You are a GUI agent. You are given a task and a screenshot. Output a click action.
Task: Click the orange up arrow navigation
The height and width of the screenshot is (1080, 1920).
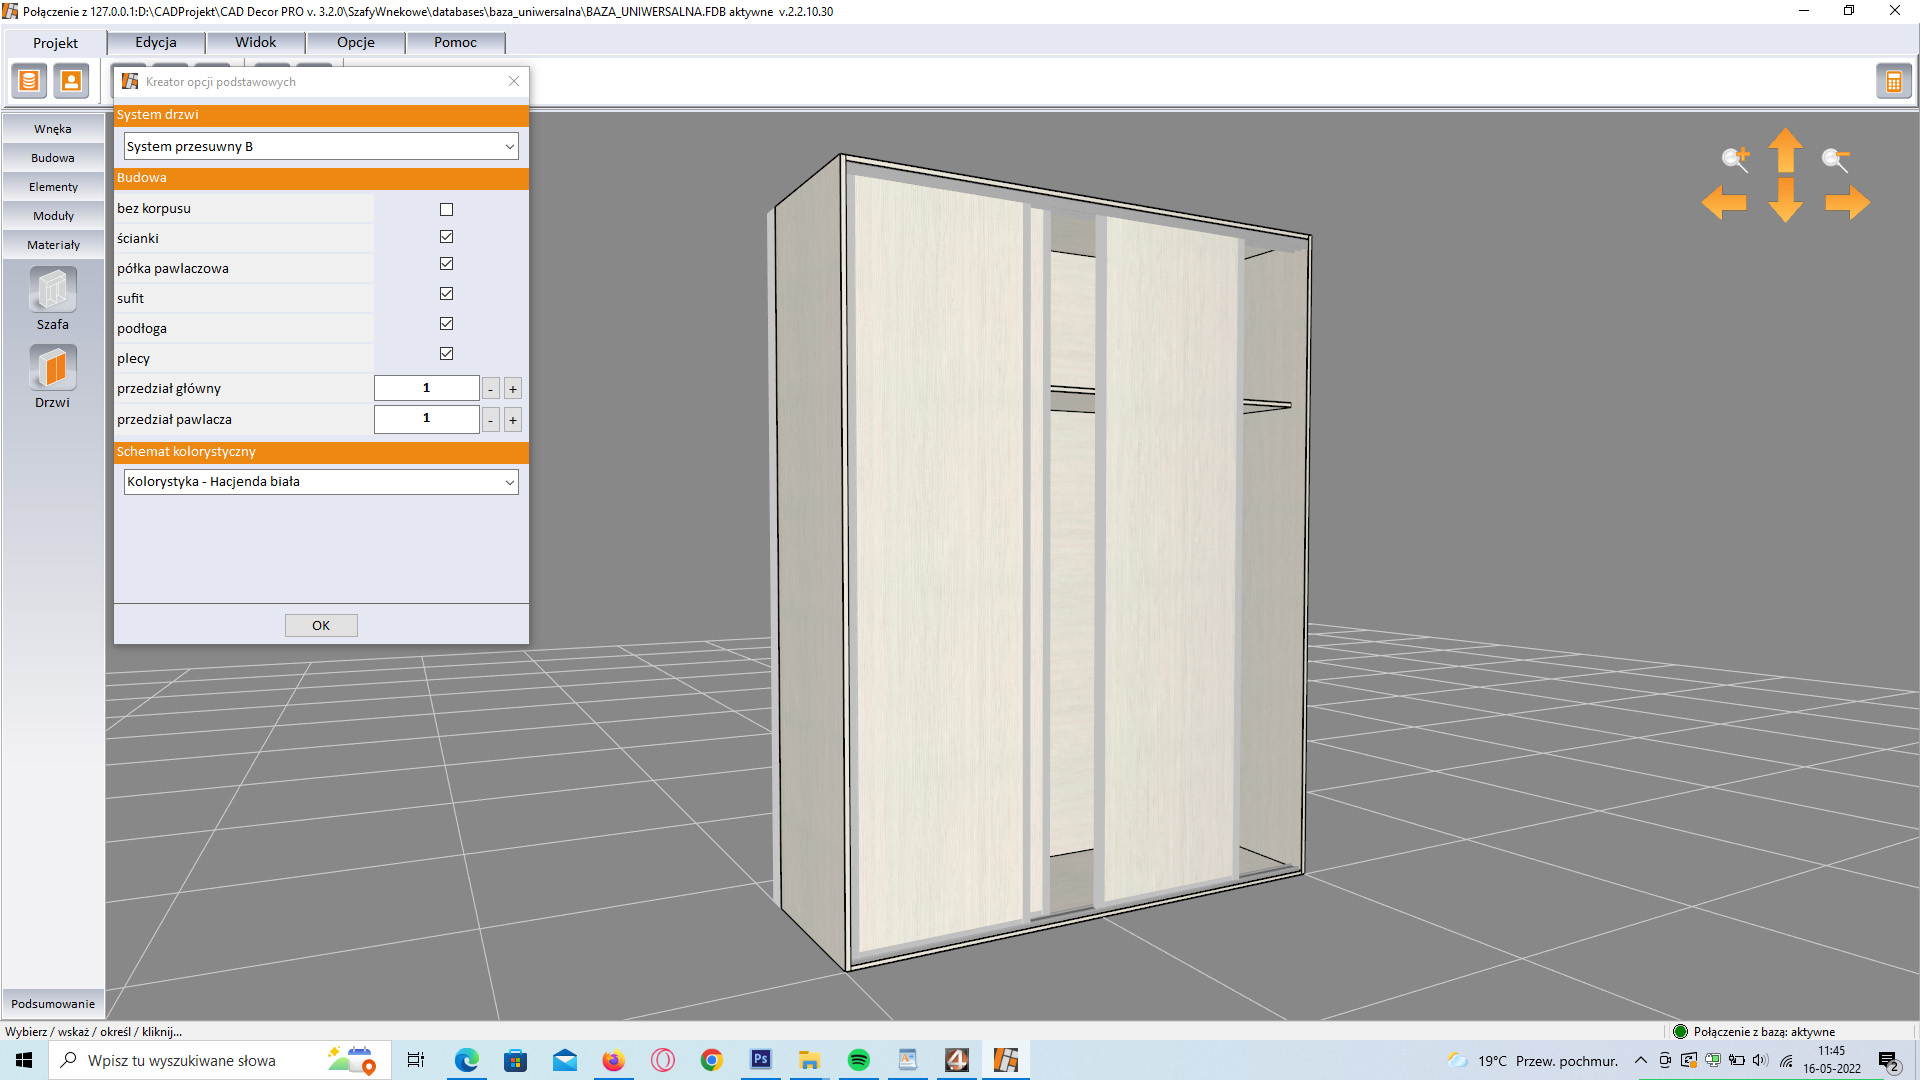(x=1785, y=151)
